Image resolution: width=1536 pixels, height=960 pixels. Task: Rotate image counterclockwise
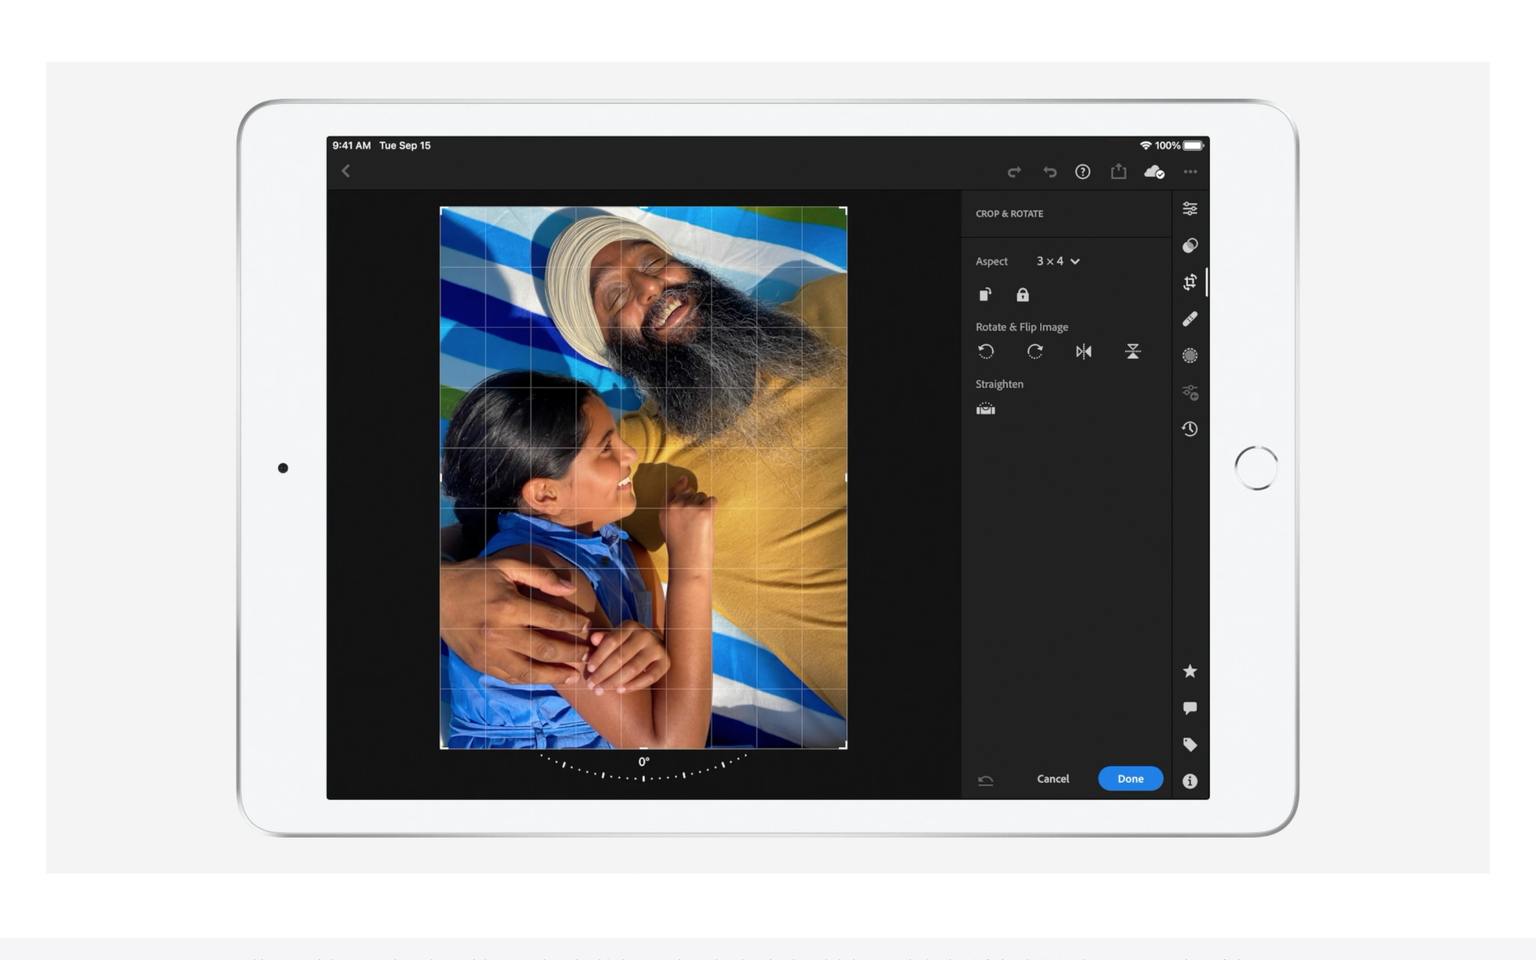[x=986, y=351]
